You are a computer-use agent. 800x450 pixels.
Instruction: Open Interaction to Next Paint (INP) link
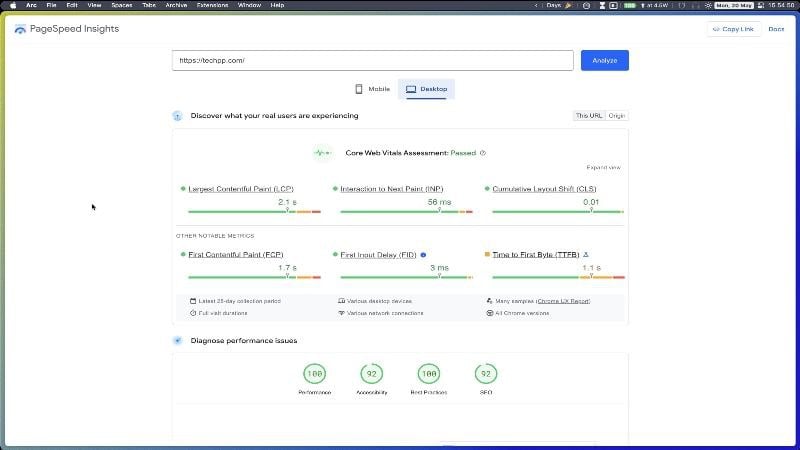(392, 189)
